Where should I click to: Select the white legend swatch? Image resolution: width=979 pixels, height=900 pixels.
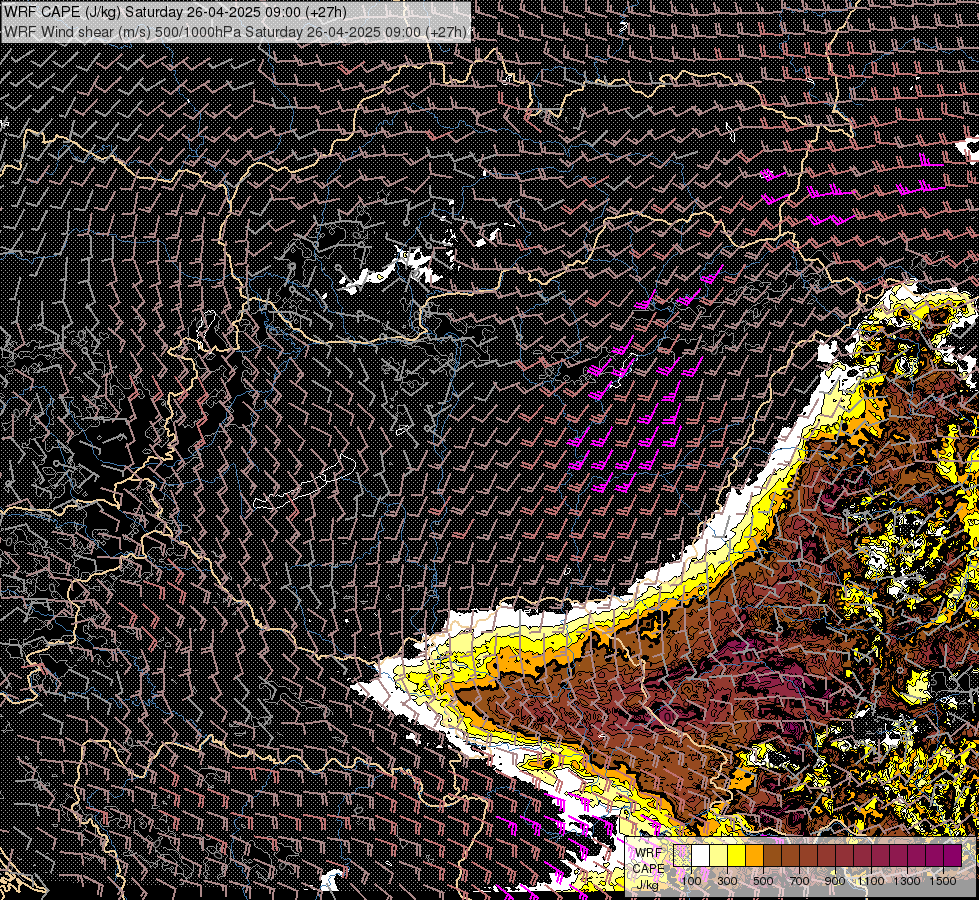point(701,855)
